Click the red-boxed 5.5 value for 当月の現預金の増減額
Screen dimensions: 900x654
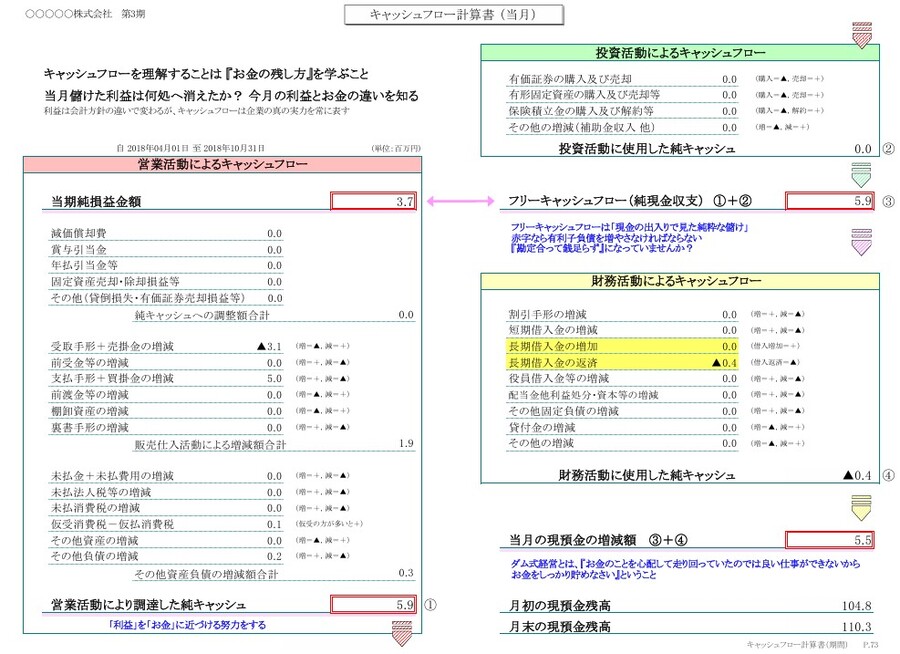click(x=829, y=540)
